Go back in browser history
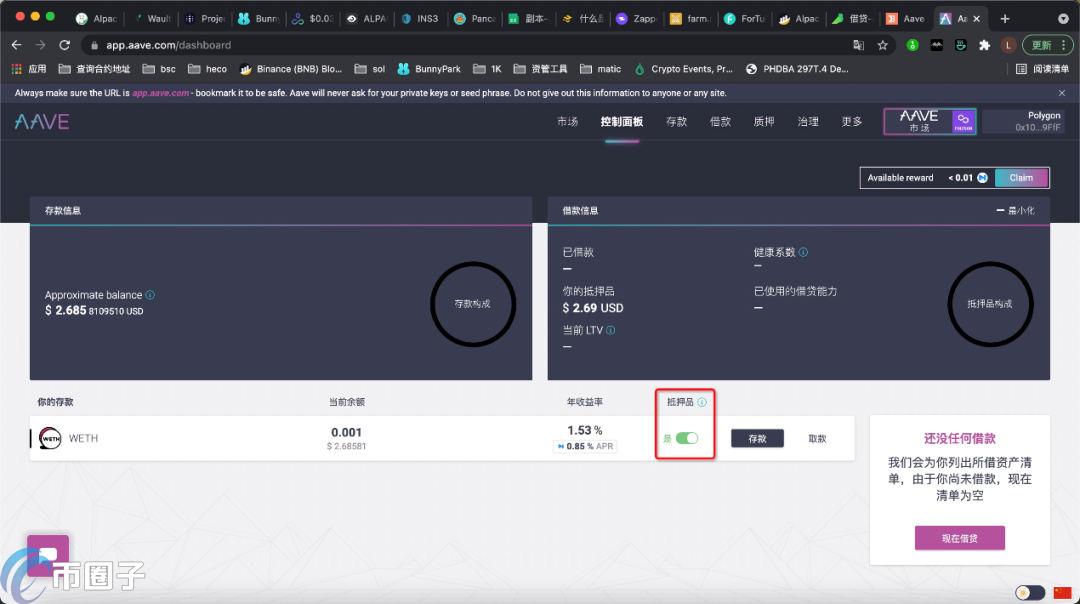 click(17, 45)
